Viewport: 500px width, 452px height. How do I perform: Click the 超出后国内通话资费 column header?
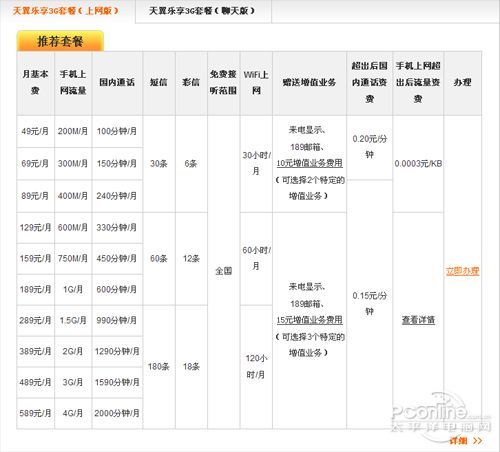(369, 82)
